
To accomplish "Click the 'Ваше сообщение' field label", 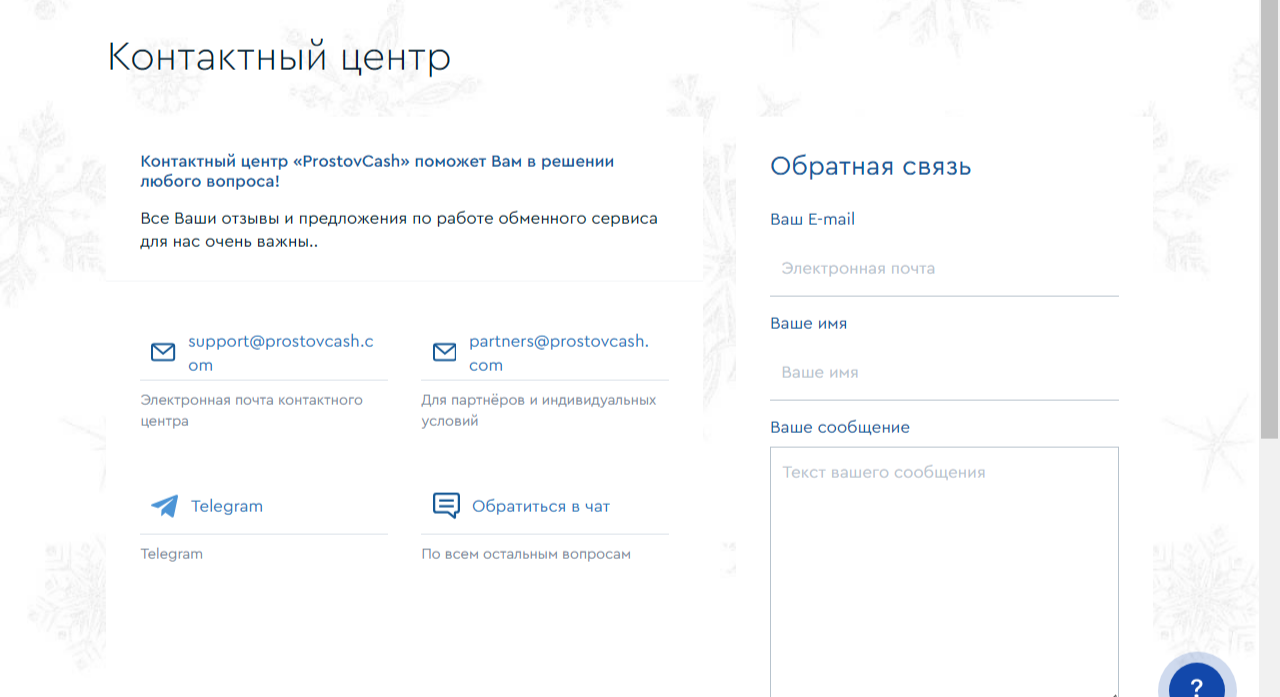I will pos(840,428).
